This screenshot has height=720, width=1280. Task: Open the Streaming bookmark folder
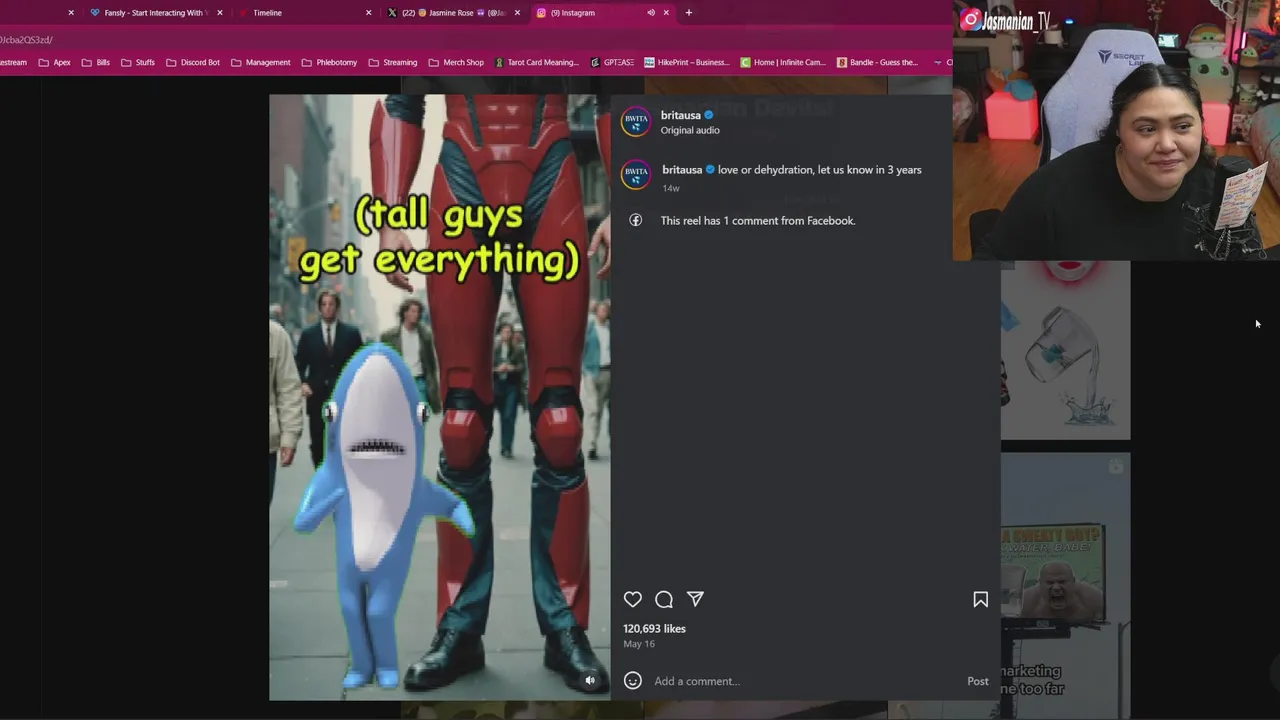pos(392,62)
